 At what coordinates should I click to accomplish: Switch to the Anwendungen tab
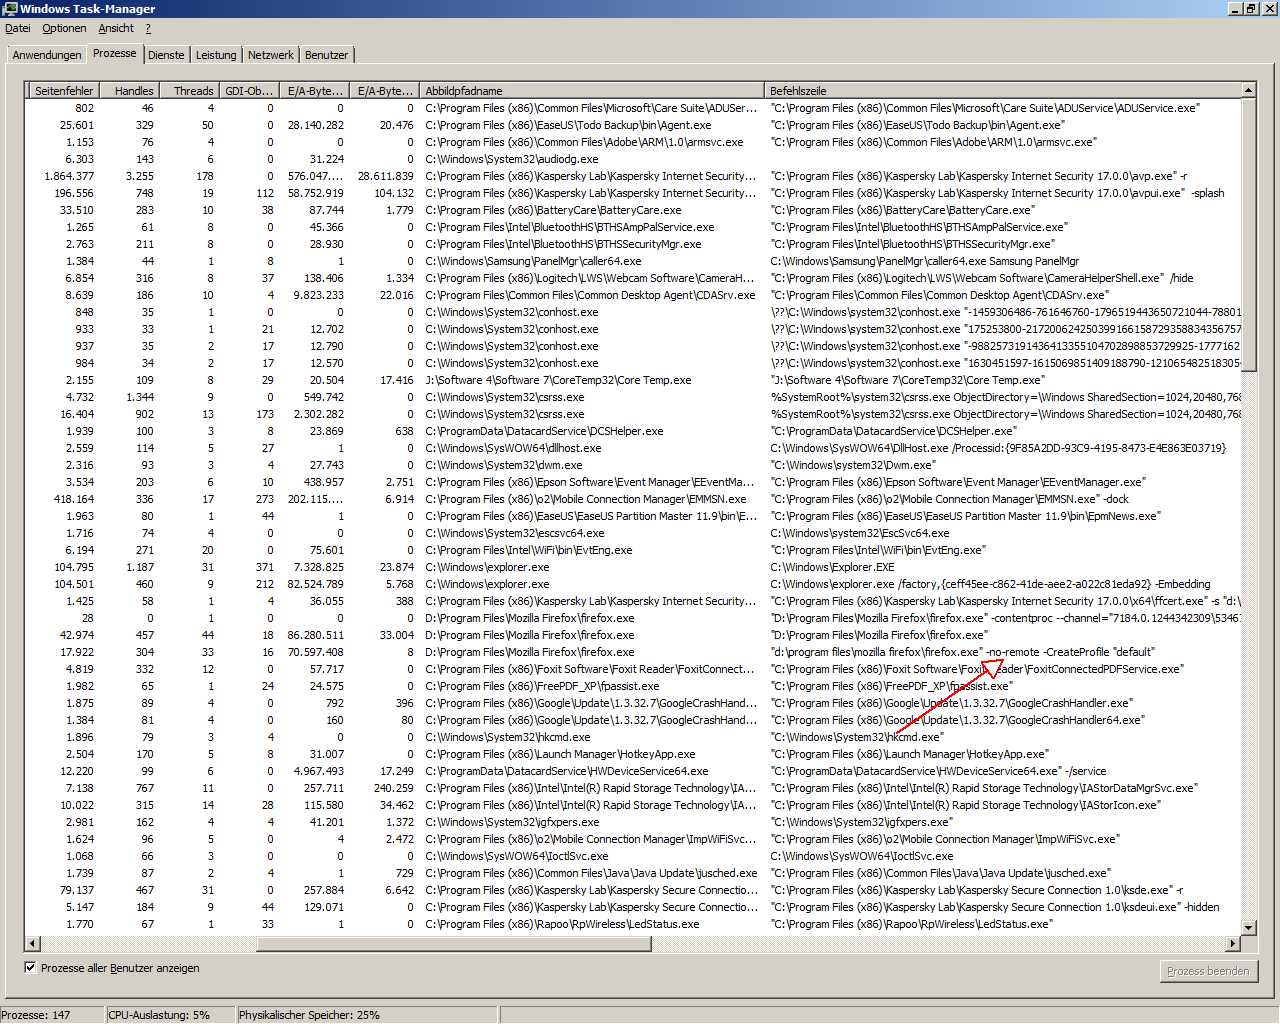(46, 55)
